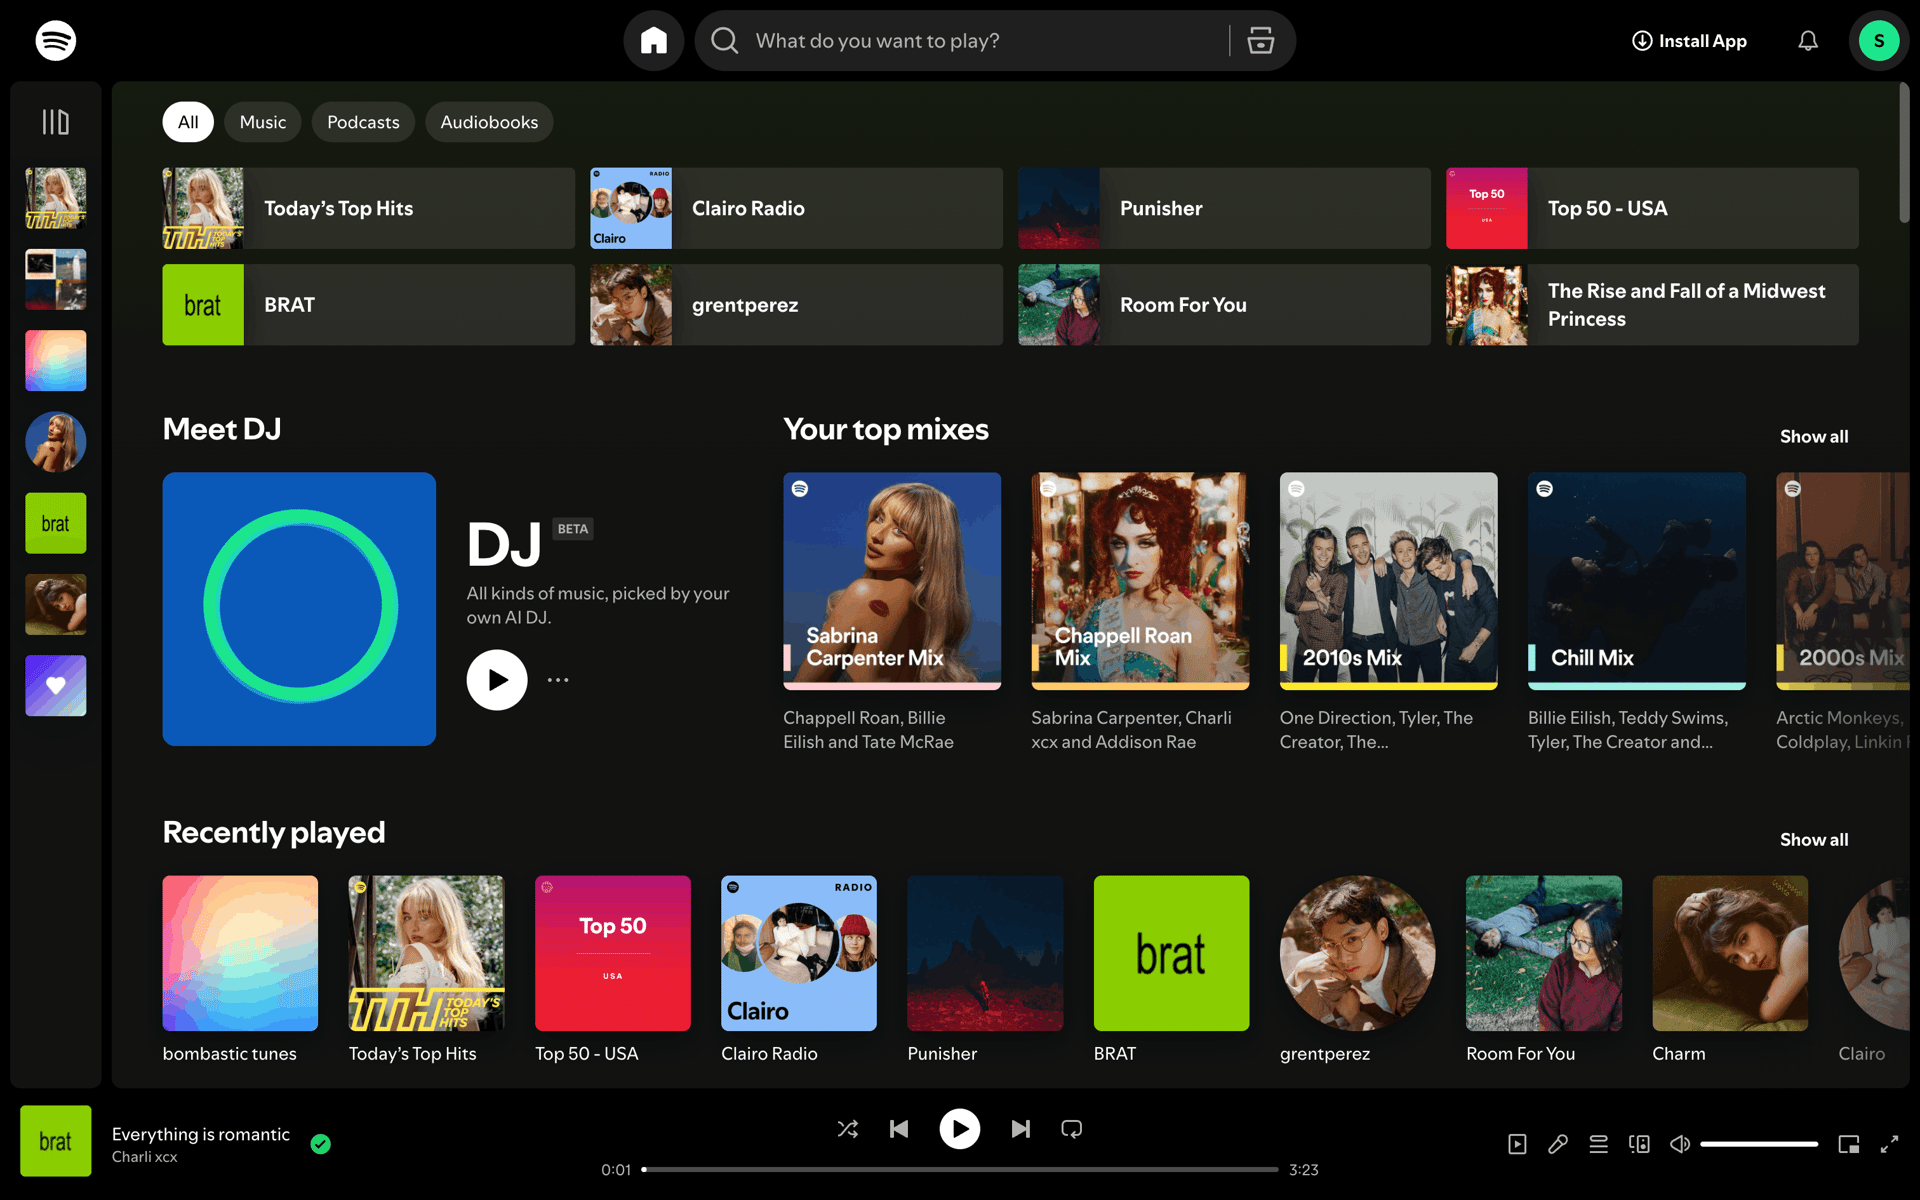Click the Spotify logo
Image resolution: width=1920 pixels, height=1200 pixels.
[x=55, y=41]
